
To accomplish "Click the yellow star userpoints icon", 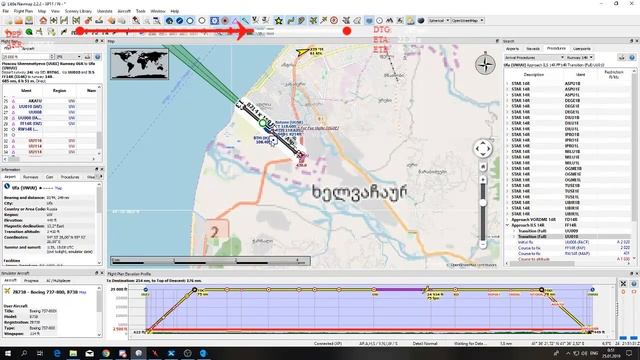I will [278, 20].
